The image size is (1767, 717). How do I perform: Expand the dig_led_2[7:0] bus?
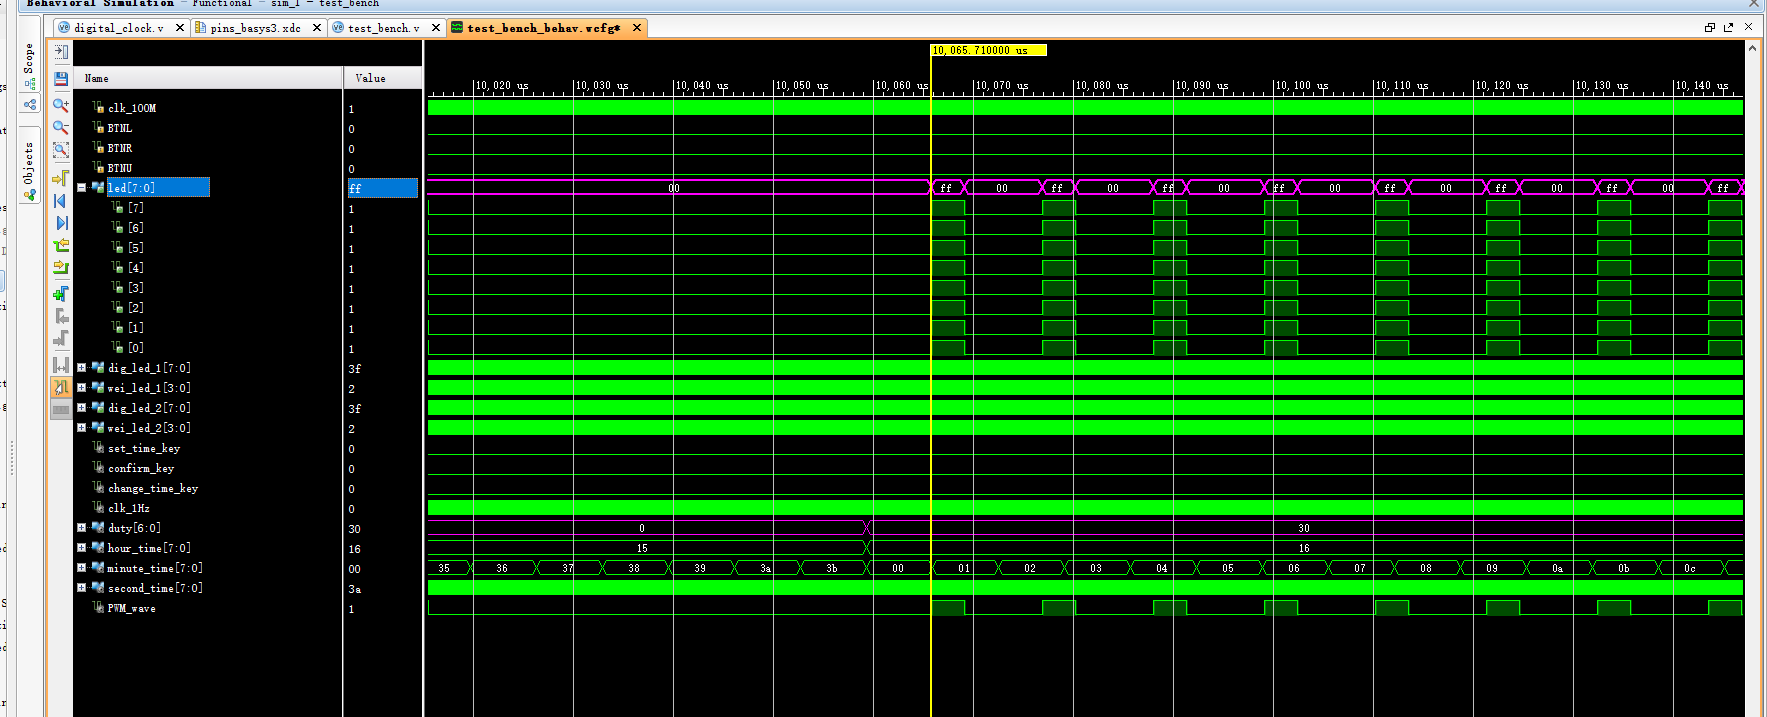82,408
